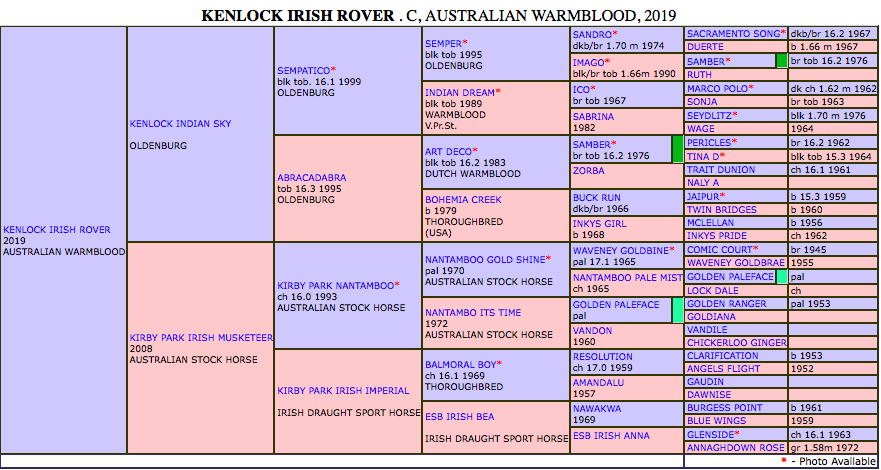Screen dimensions: 881x470
Task: Click the photo asterisk after SACRAMENTO SONG
Action: click(783, 33)
